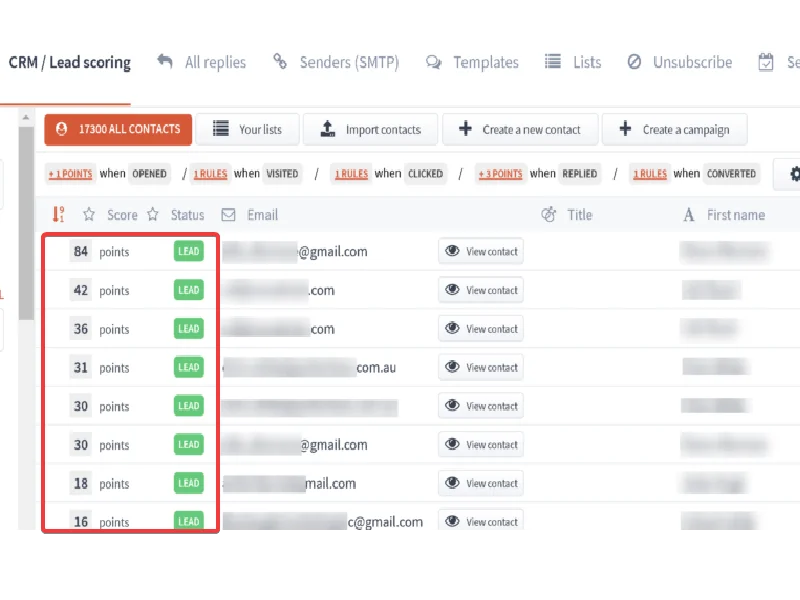Click the link icon next to Senders (SMTP)

tap(280, 61)
